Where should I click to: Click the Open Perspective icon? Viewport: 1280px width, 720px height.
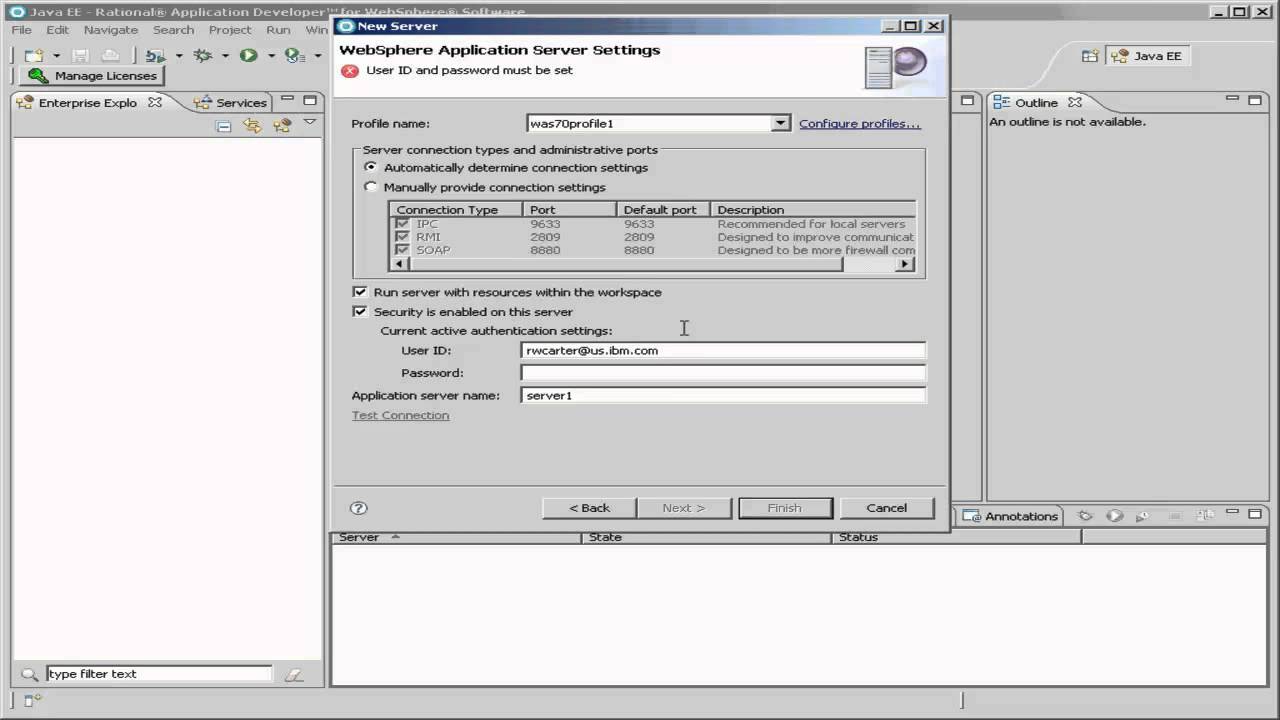(1090, 56)
